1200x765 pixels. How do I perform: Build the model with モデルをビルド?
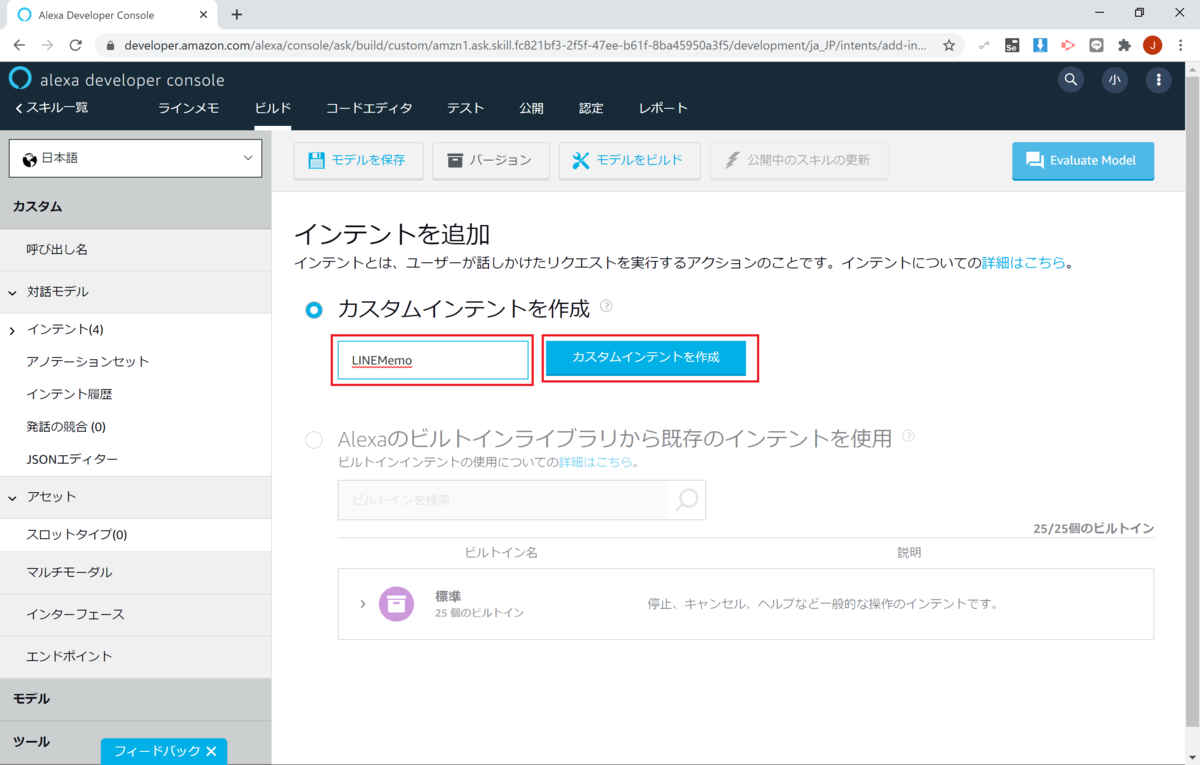pyautogui.click(x=629, y=160)
